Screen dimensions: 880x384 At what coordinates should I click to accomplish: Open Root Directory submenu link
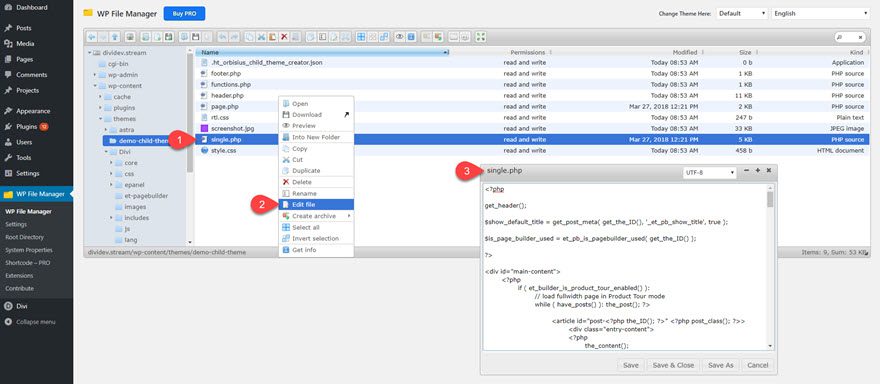point(24,237)
